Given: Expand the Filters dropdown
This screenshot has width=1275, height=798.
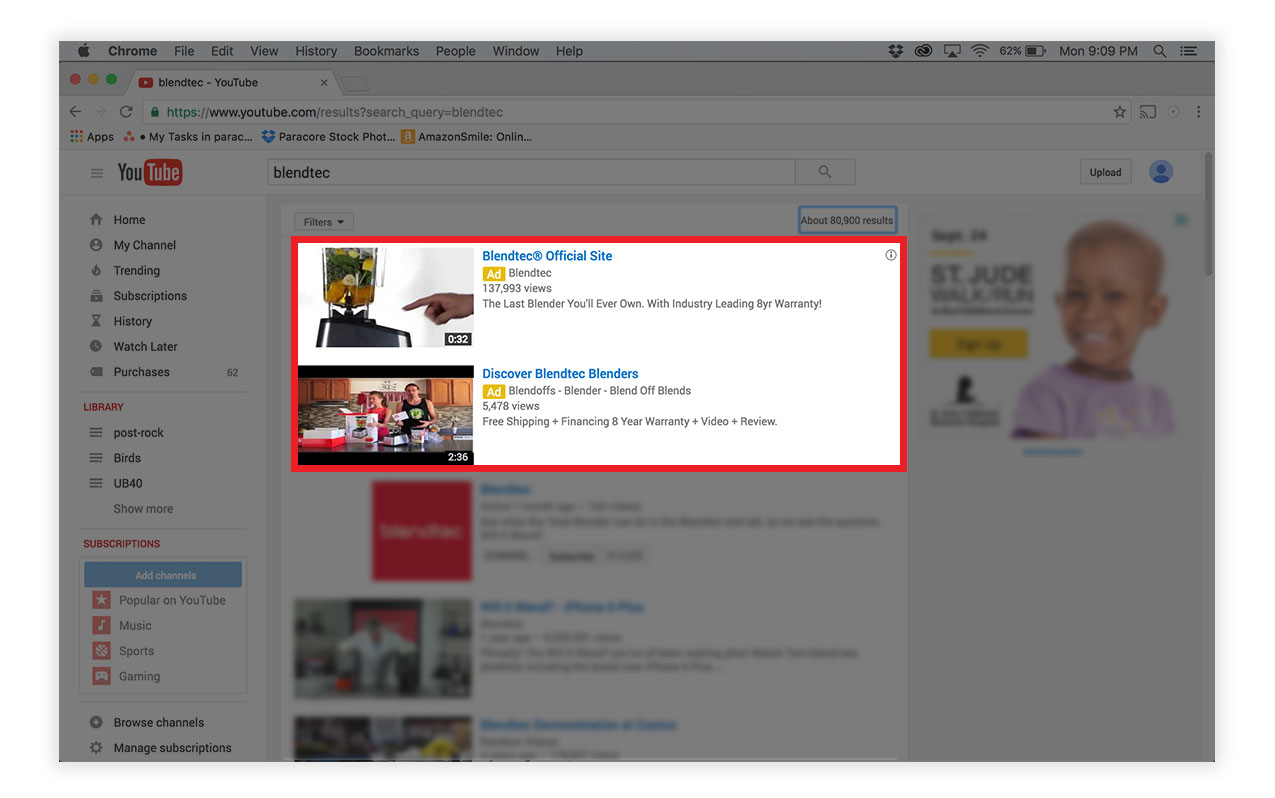Looking at the screenshot, I should tap(324, 222).
